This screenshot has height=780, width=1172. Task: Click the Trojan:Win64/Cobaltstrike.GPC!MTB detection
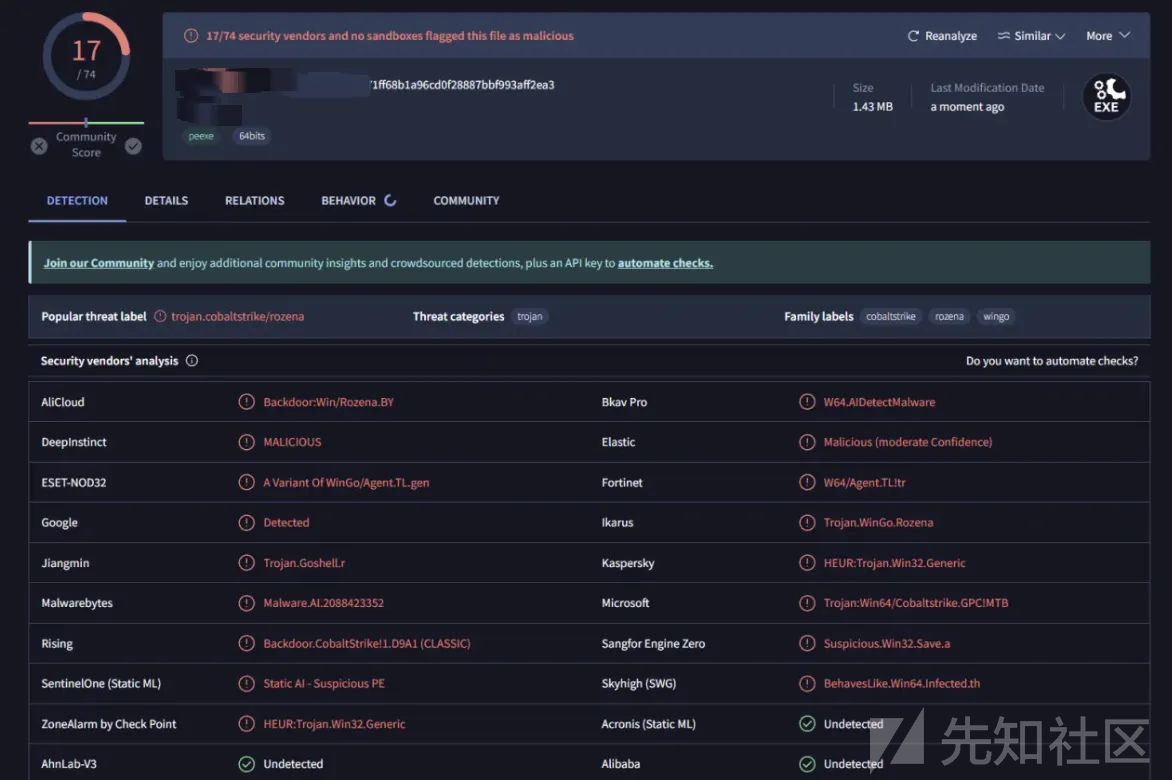[916, 603]
